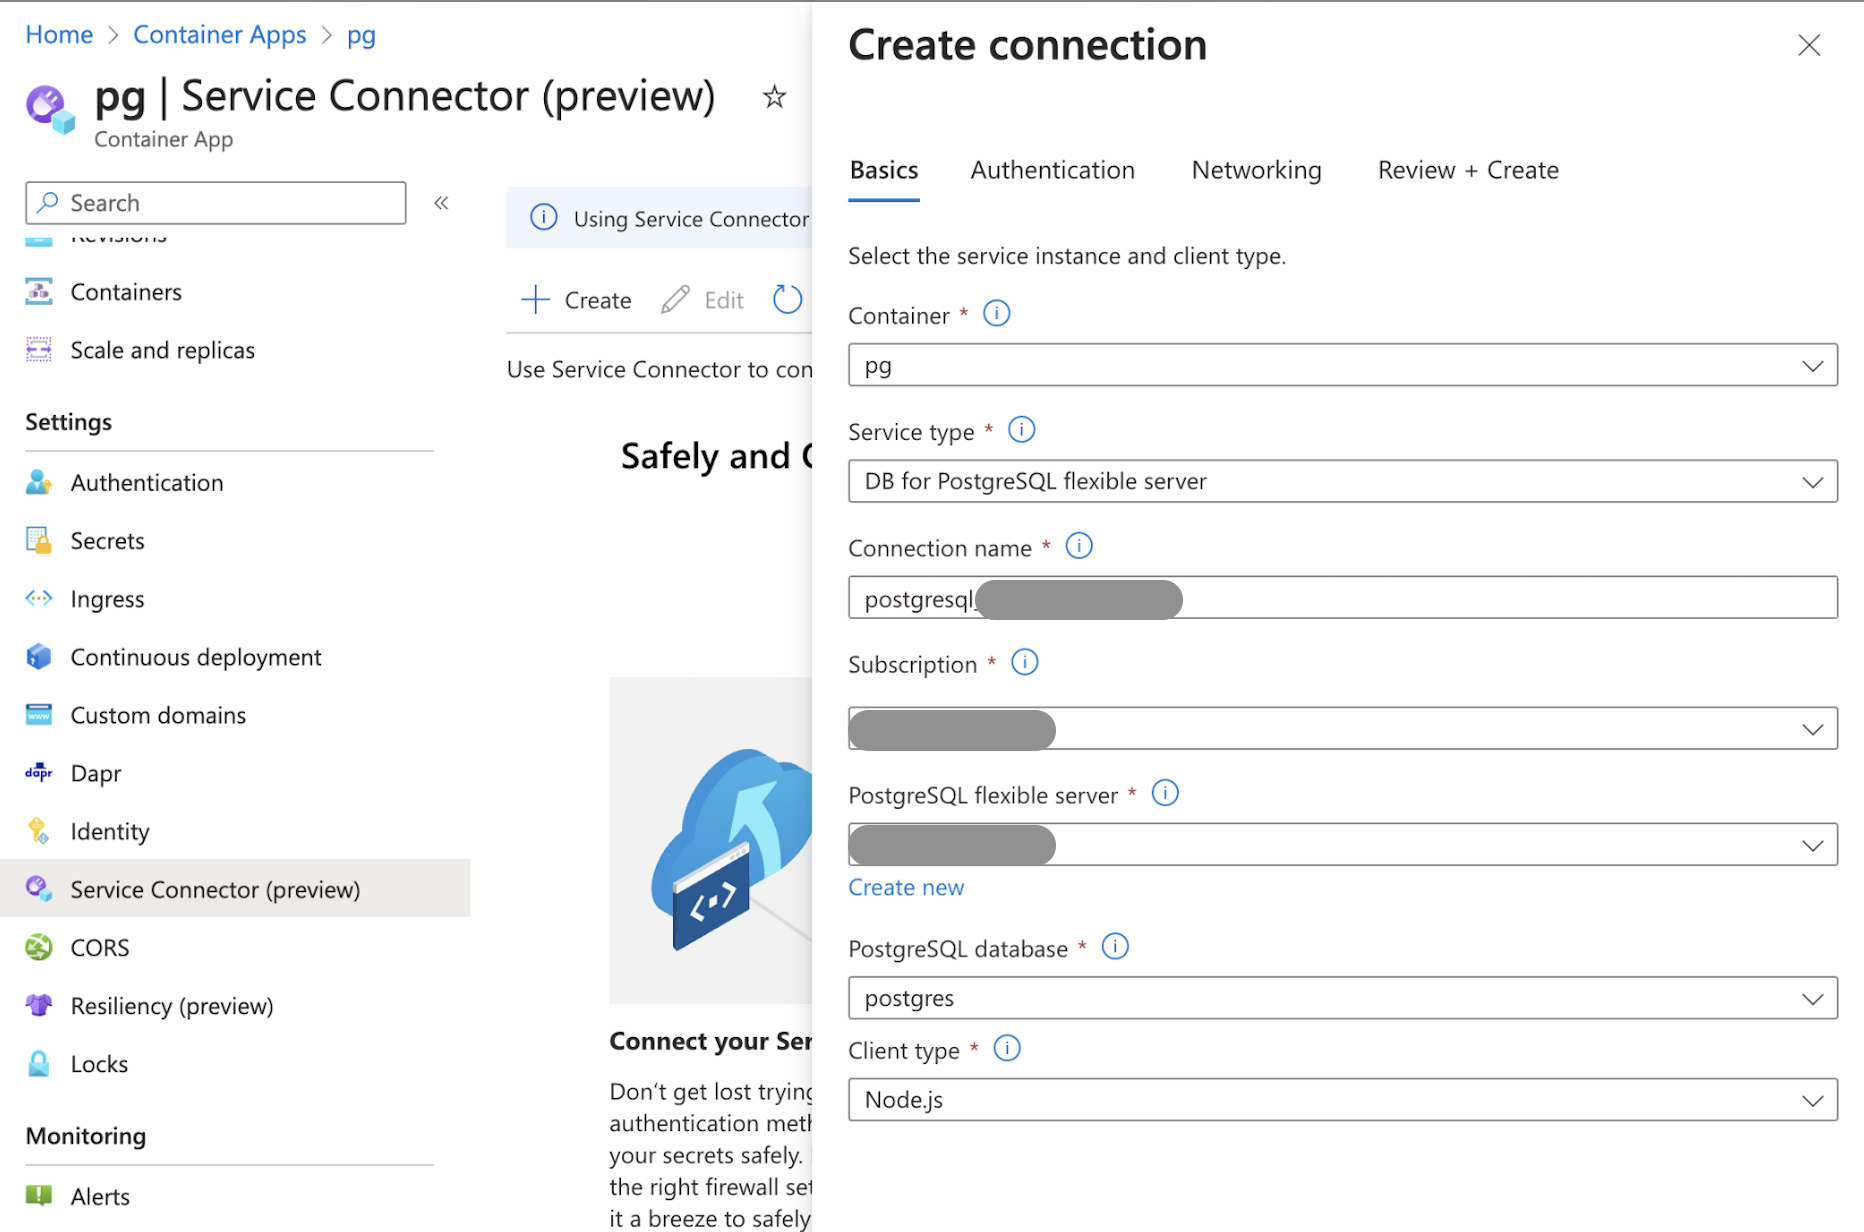Screen dimensions: 1864x1232
Task: Switch to the Authentication tab in Create connection
Action: (x=1052, y=170)
